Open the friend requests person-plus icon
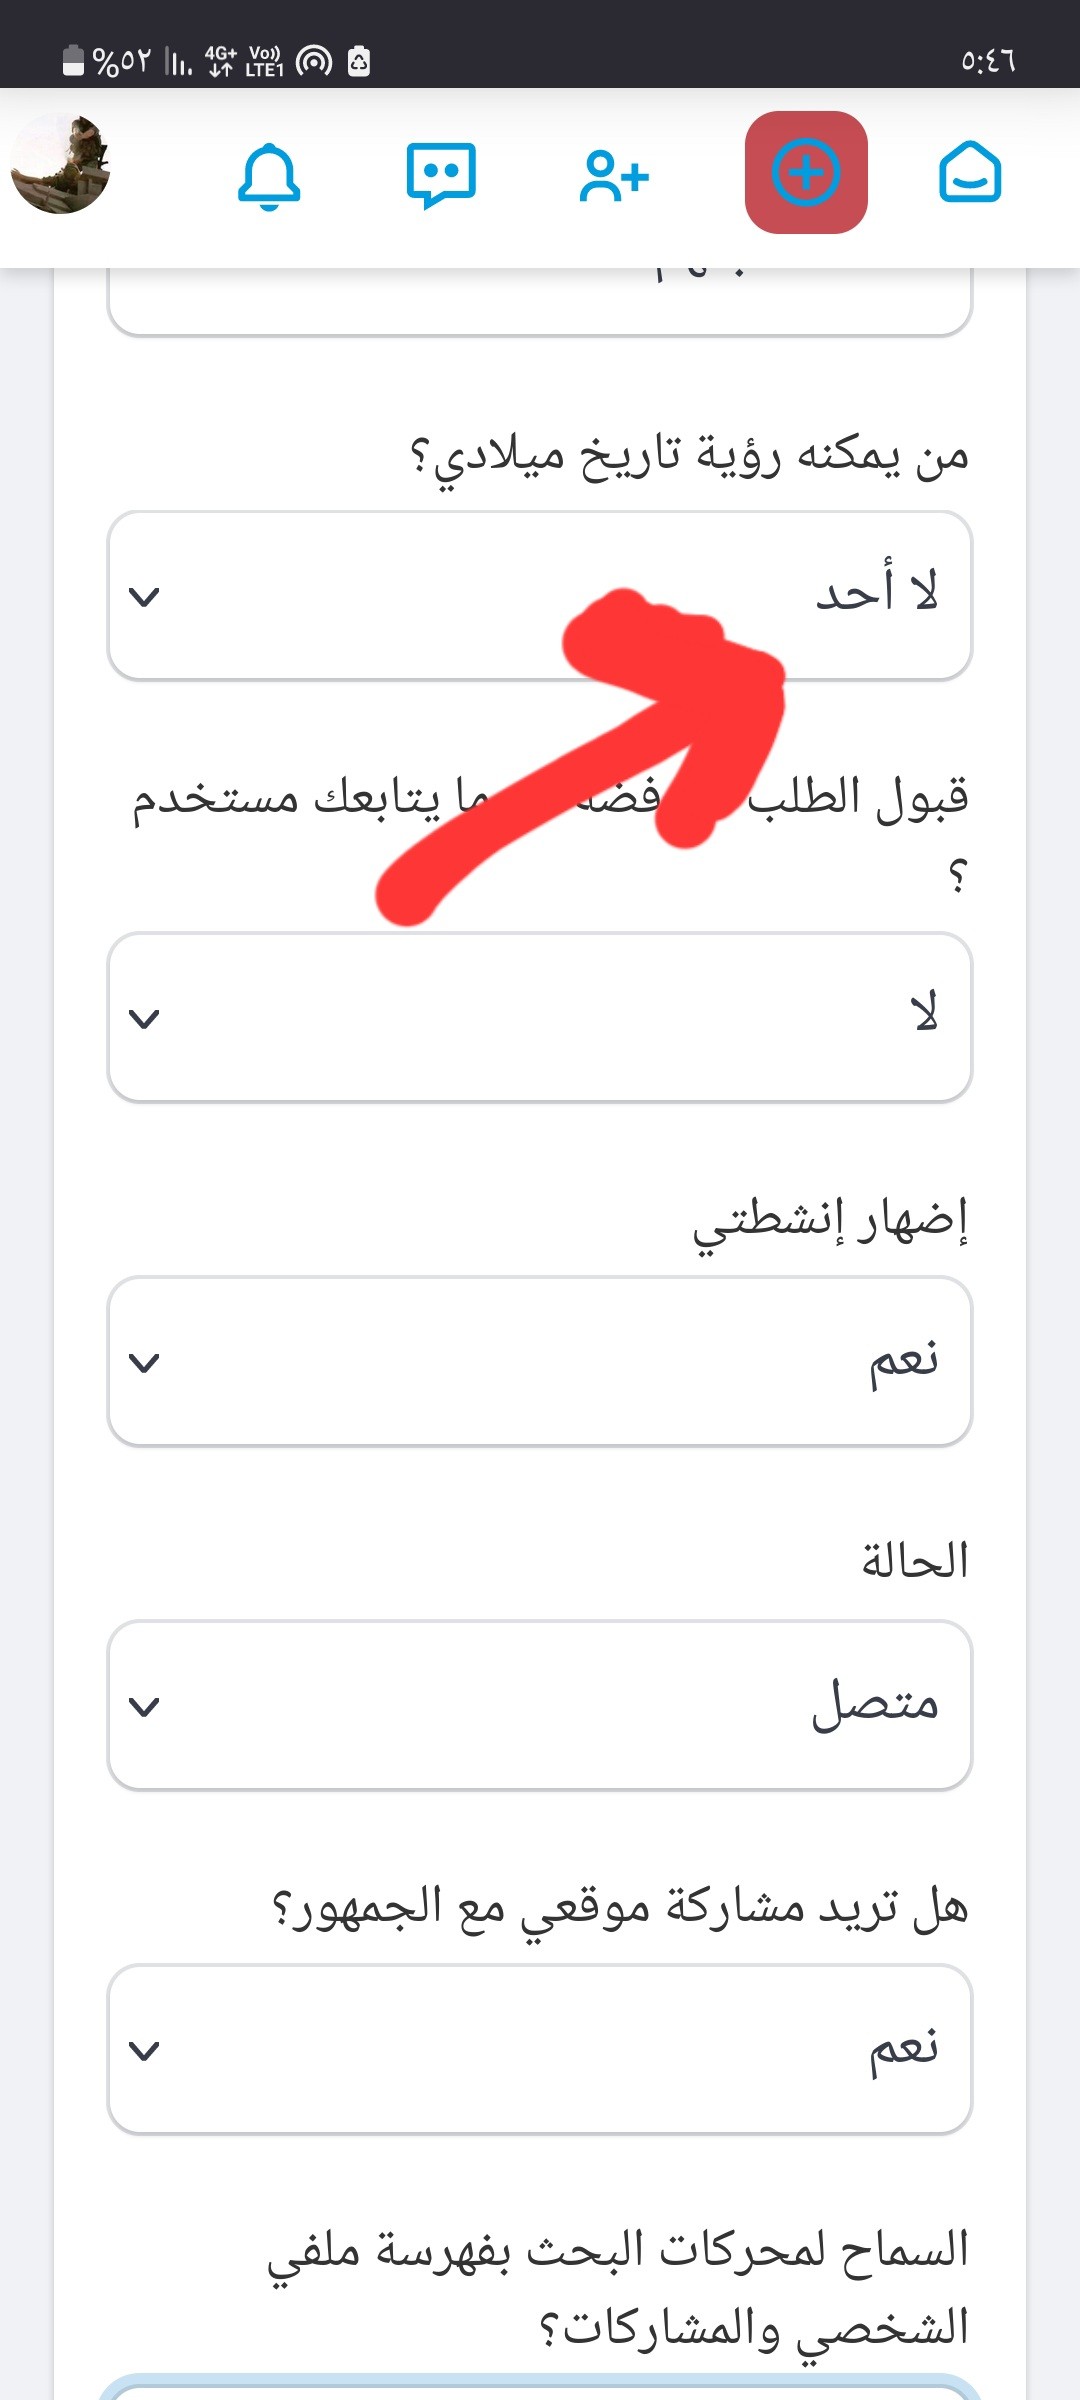 click(614, 176)
